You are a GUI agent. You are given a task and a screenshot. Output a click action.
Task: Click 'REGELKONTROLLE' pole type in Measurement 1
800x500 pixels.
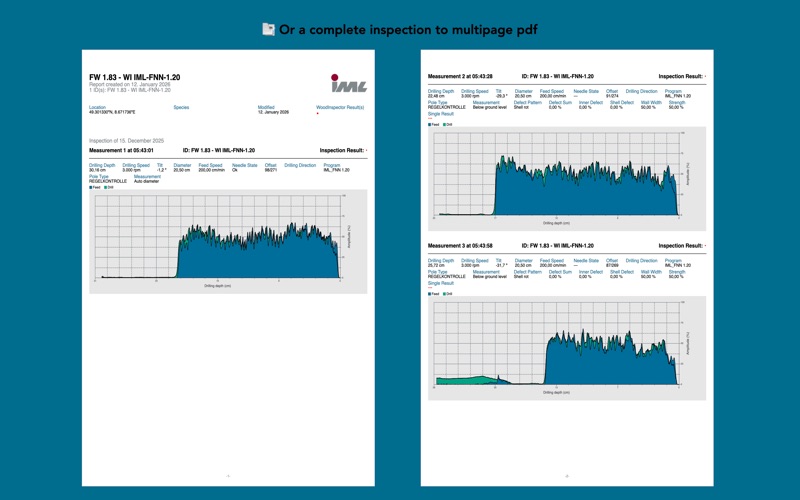pos(108,181)
